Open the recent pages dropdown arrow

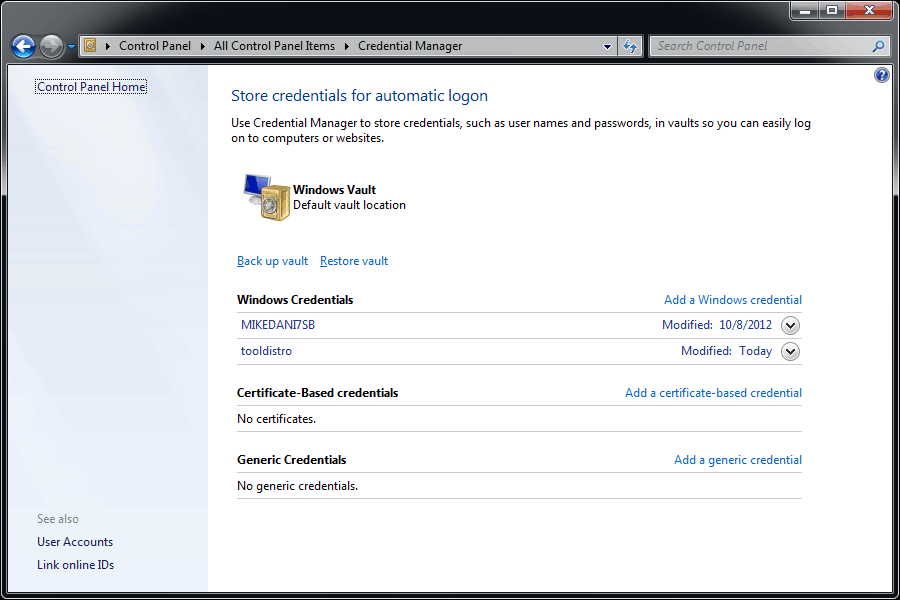tap(71, 47)
